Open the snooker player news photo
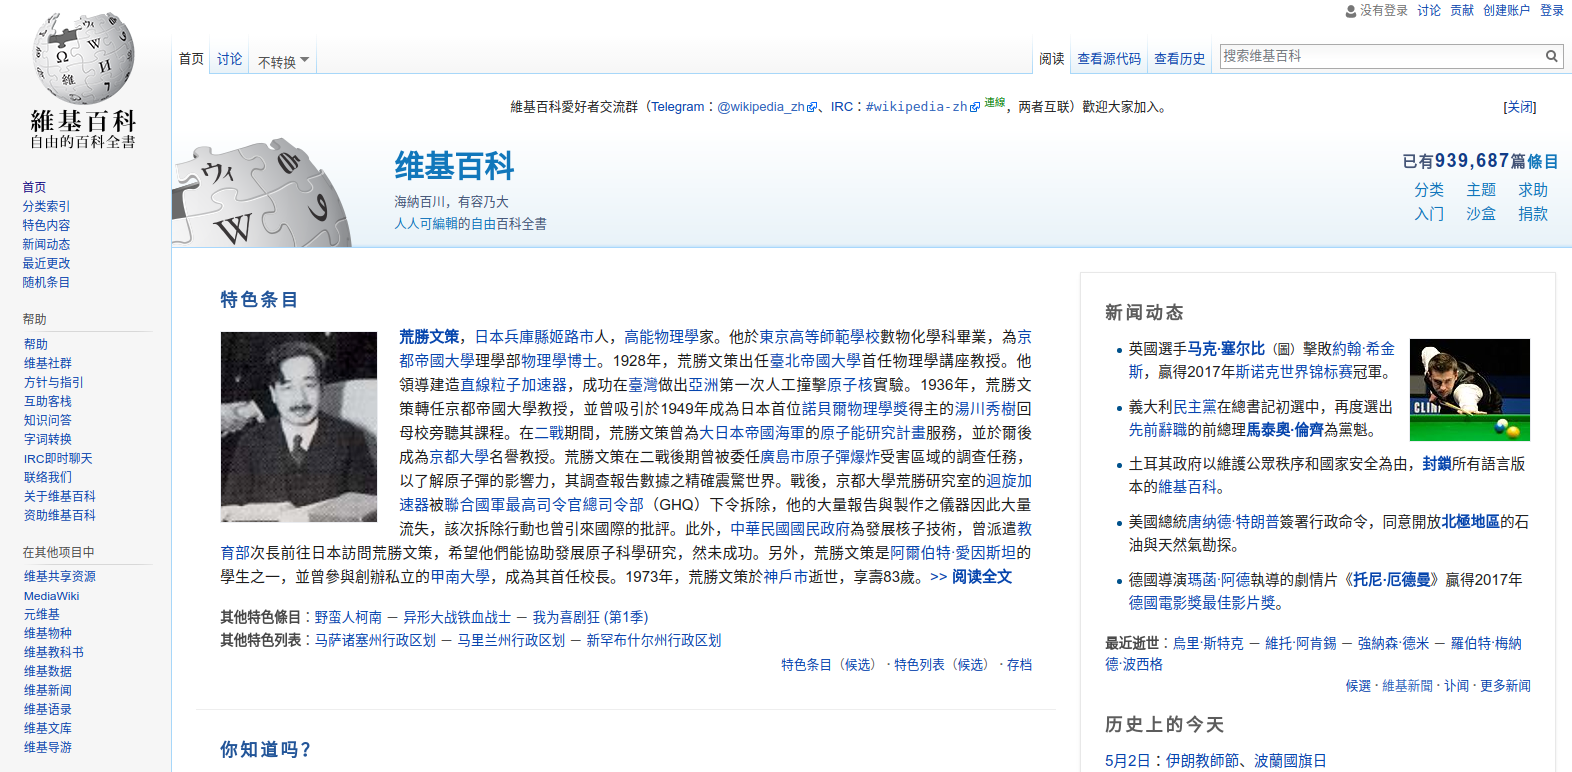1572x772 pixels. click(x=1469, y=390)
